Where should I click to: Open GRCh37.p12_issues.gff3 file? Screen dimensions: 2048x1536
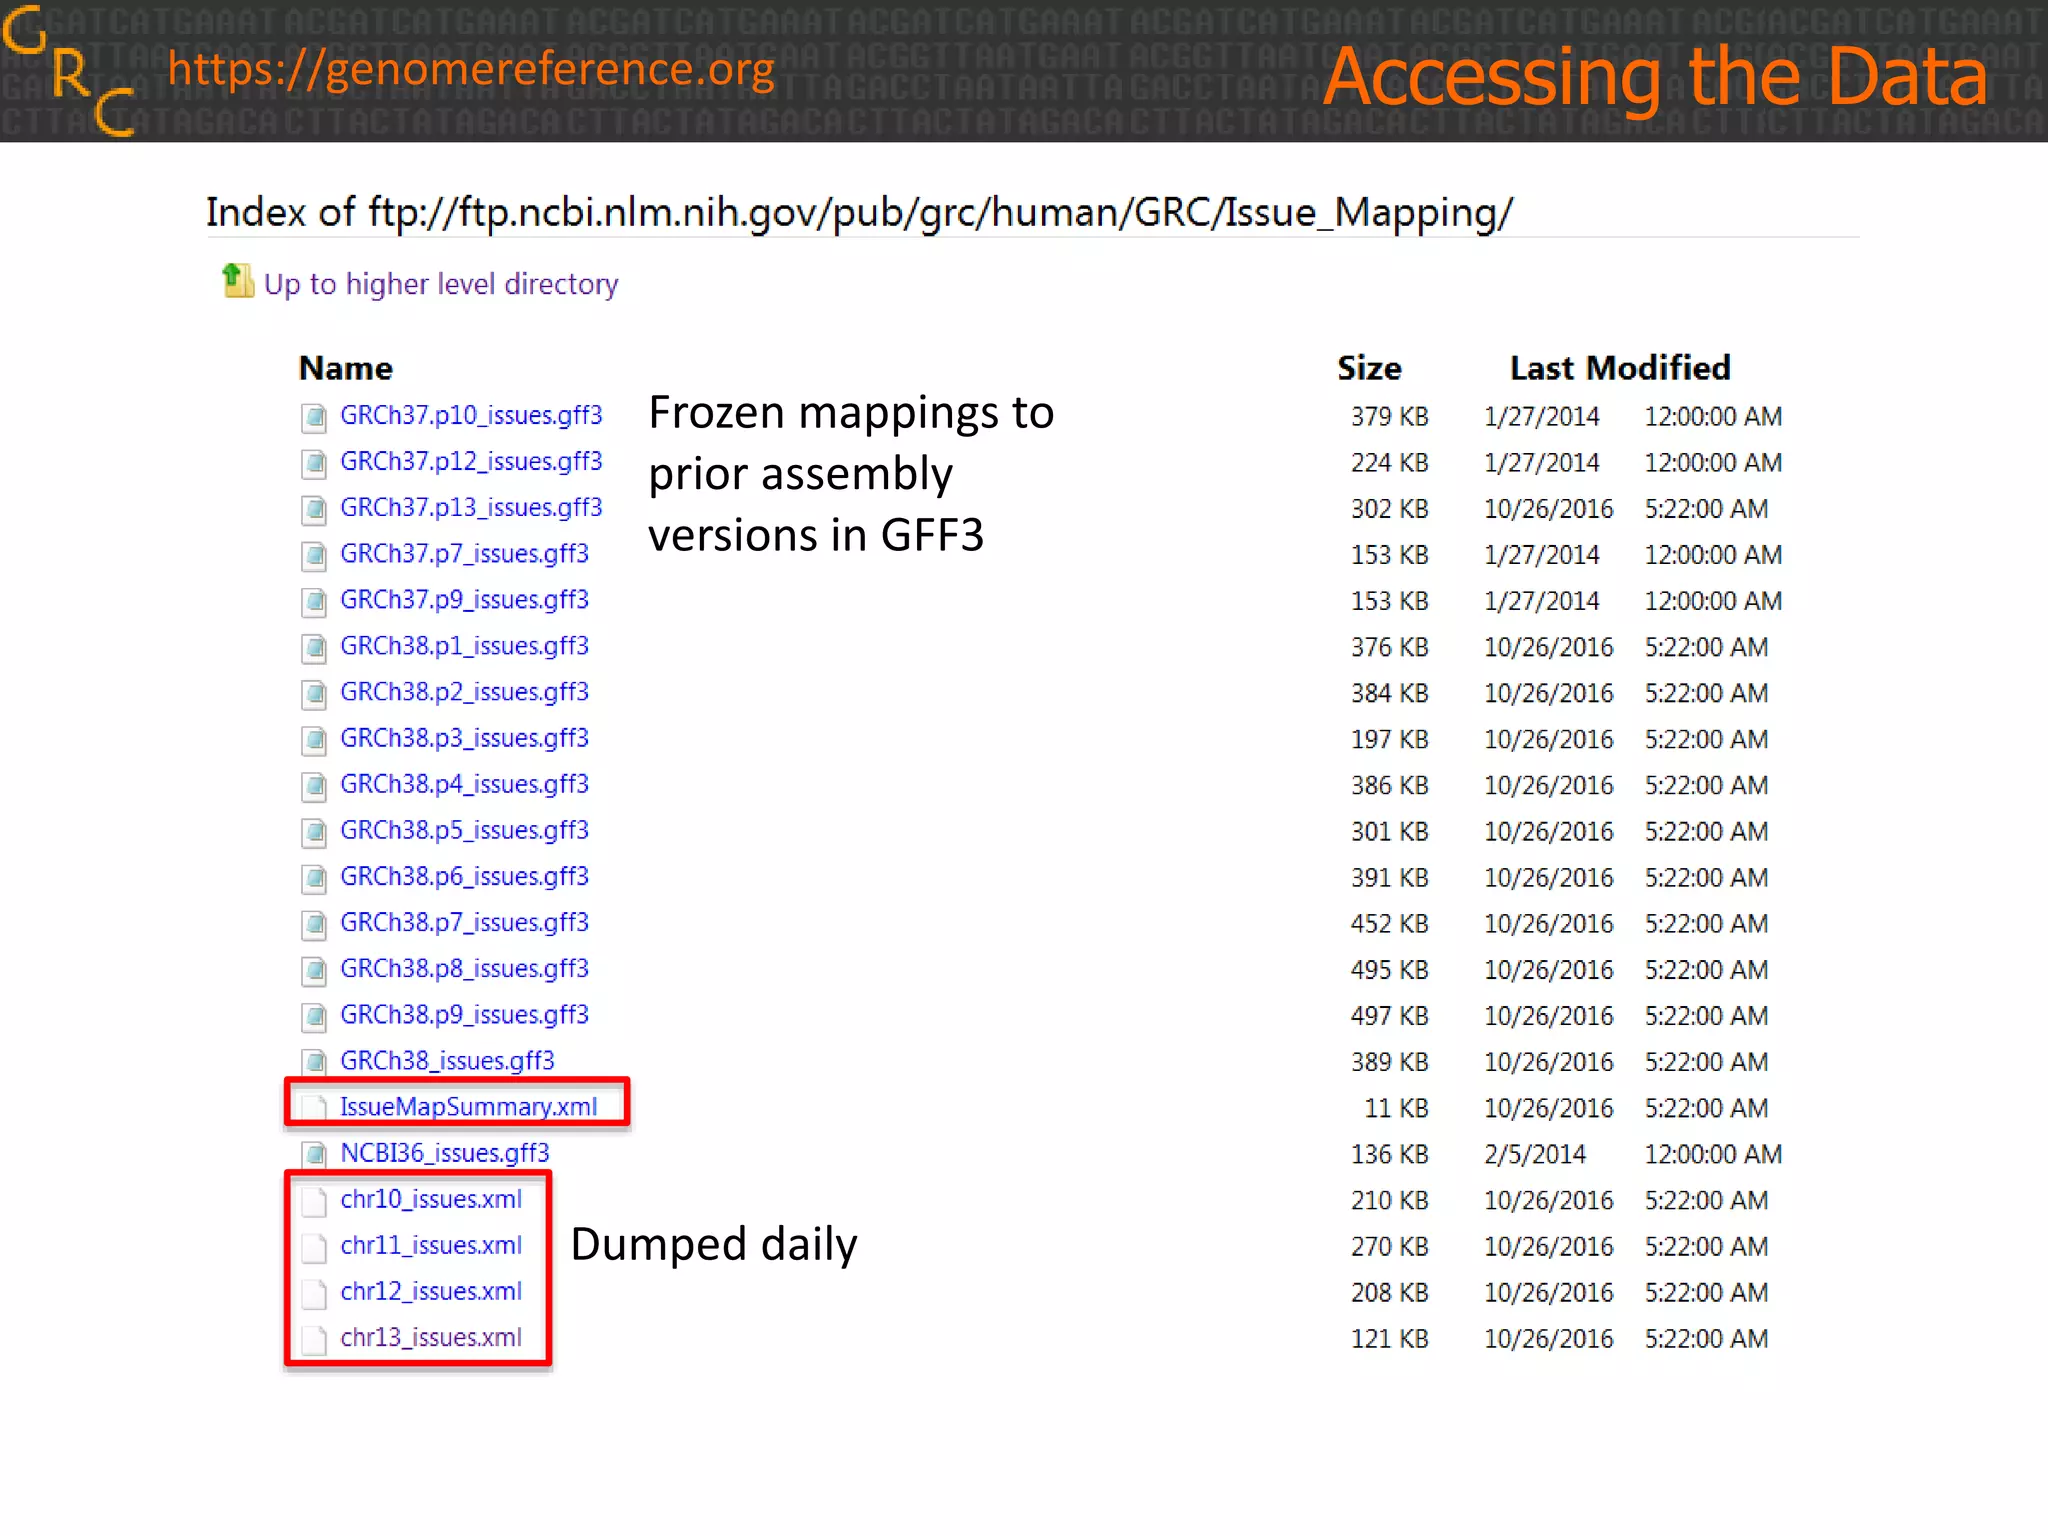click(x=471, y=461)
